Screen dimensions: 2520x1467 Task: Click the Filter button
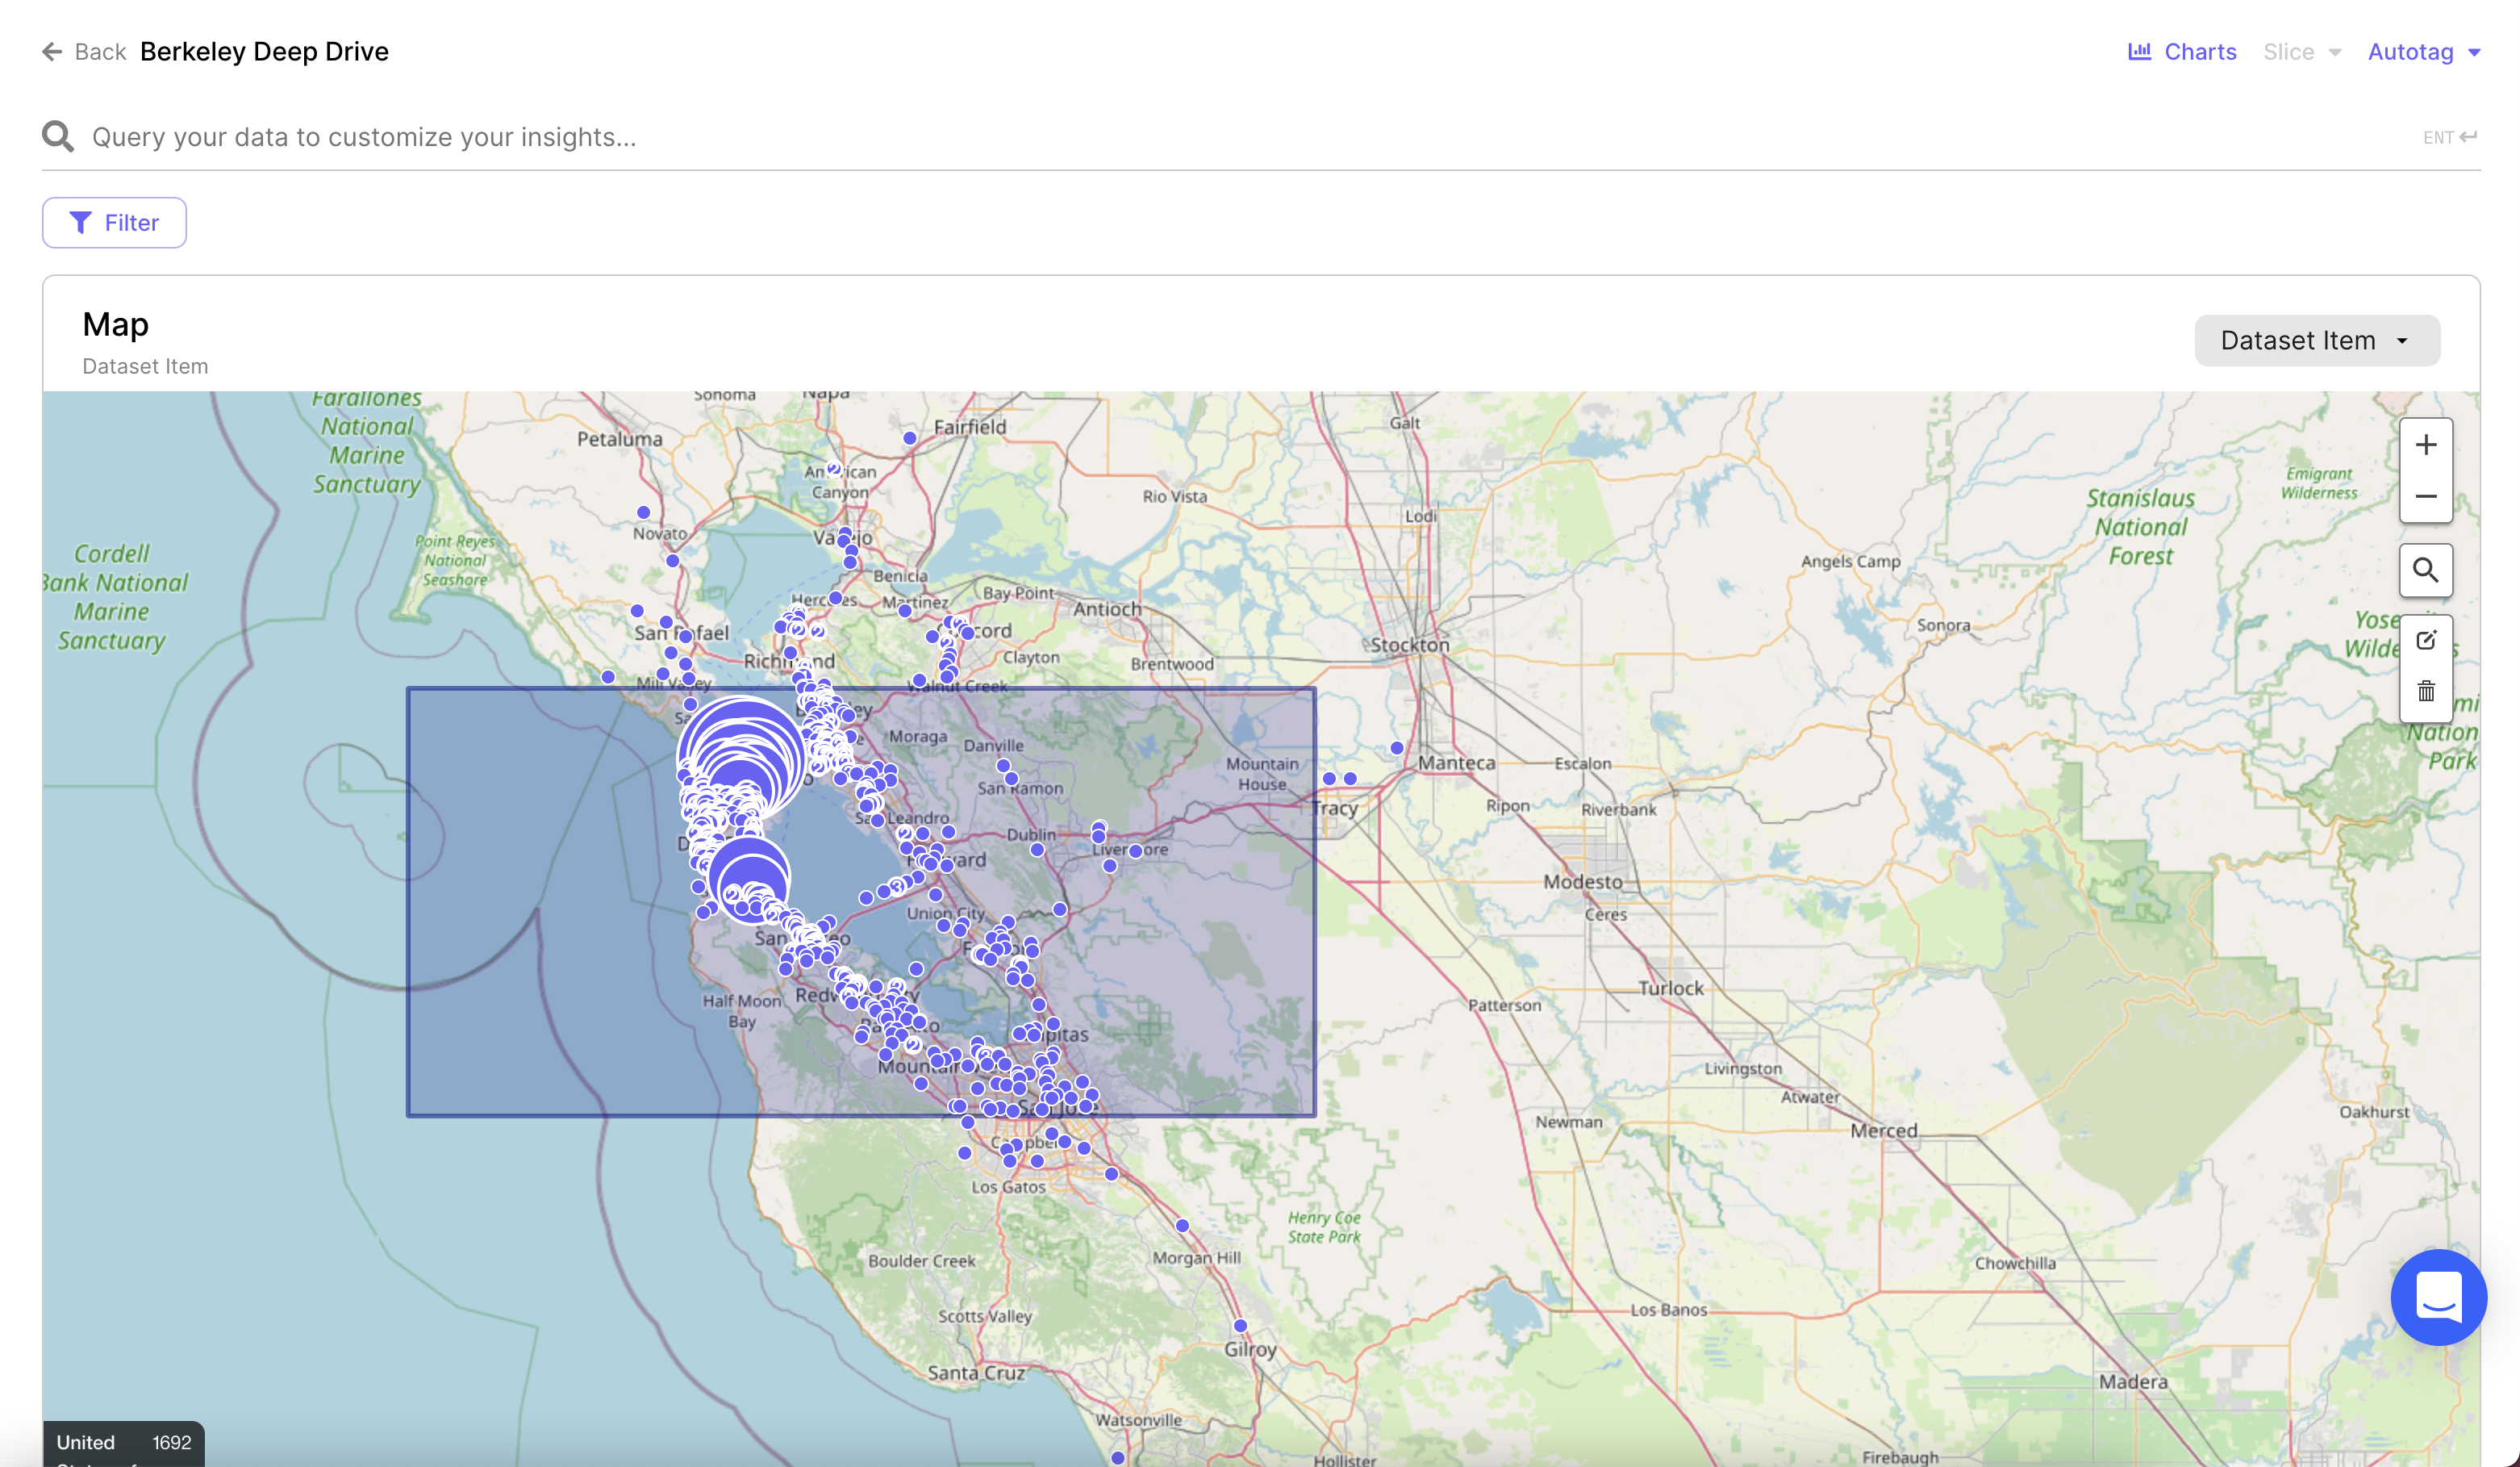pyautogui.click(x=114, y=223)
